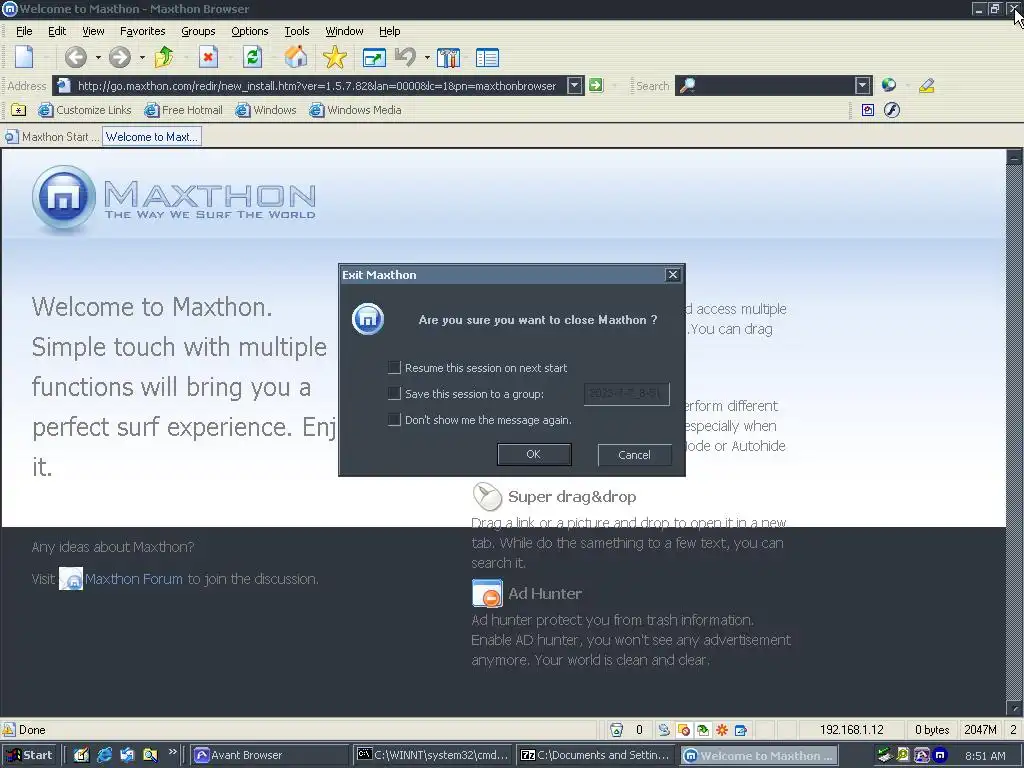Refresh the page with the Refresh icon
Viewport: 1024px width, 768px height.
click(x=252, y=57)
